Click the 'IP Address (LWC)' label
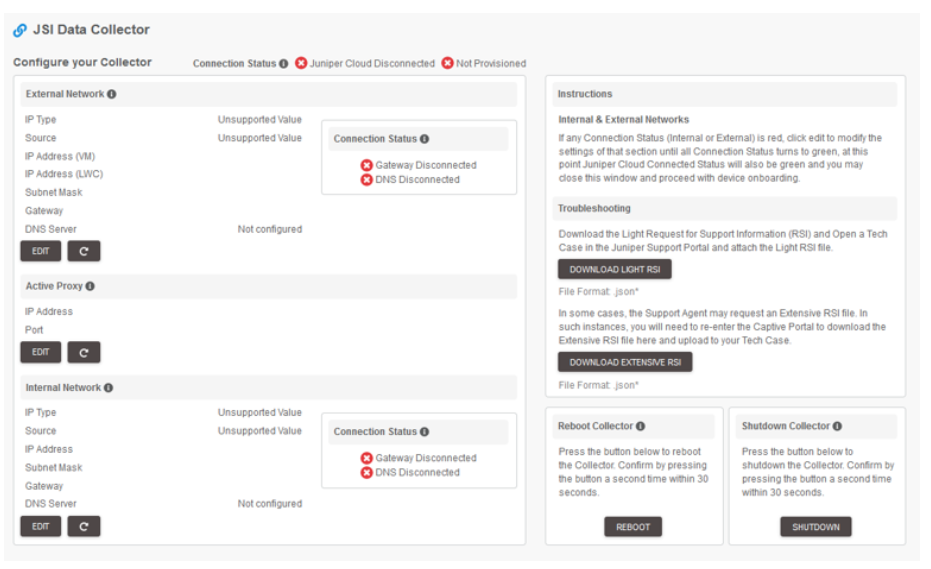931x569 pixels. [x=64, y=174]
